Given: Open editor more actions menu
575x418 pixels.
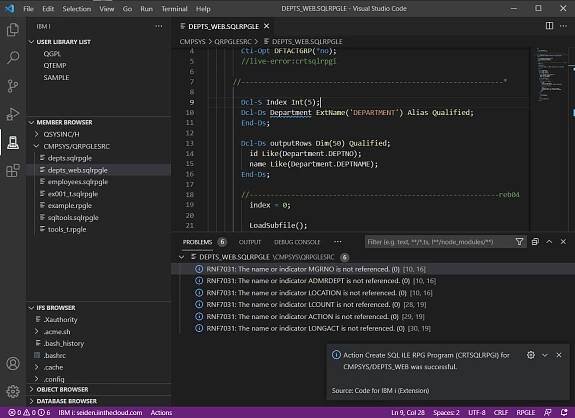Looking at the screenshot, I should tap(563, 26).
